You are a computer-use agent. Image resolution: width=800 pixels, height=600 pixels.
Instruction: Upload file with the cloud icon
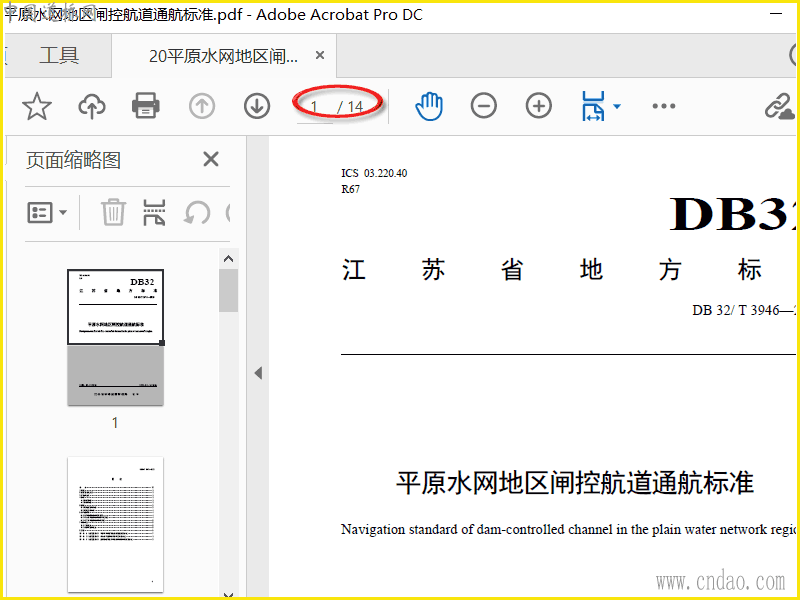[x=92, y=106]
